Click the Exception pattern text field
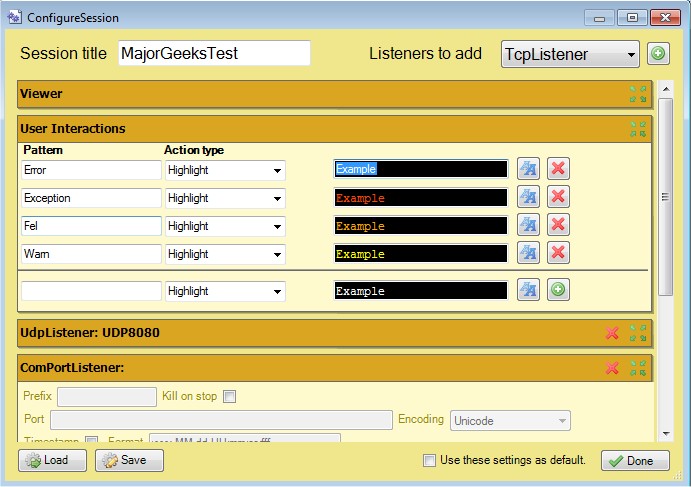 click(91, 198)
